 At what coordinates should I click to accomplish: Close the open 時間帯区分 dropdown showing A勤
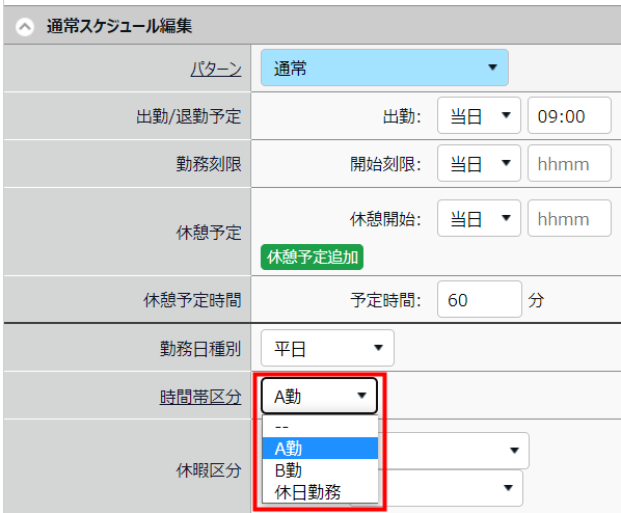pyautogui.click(x=319, y=396)
